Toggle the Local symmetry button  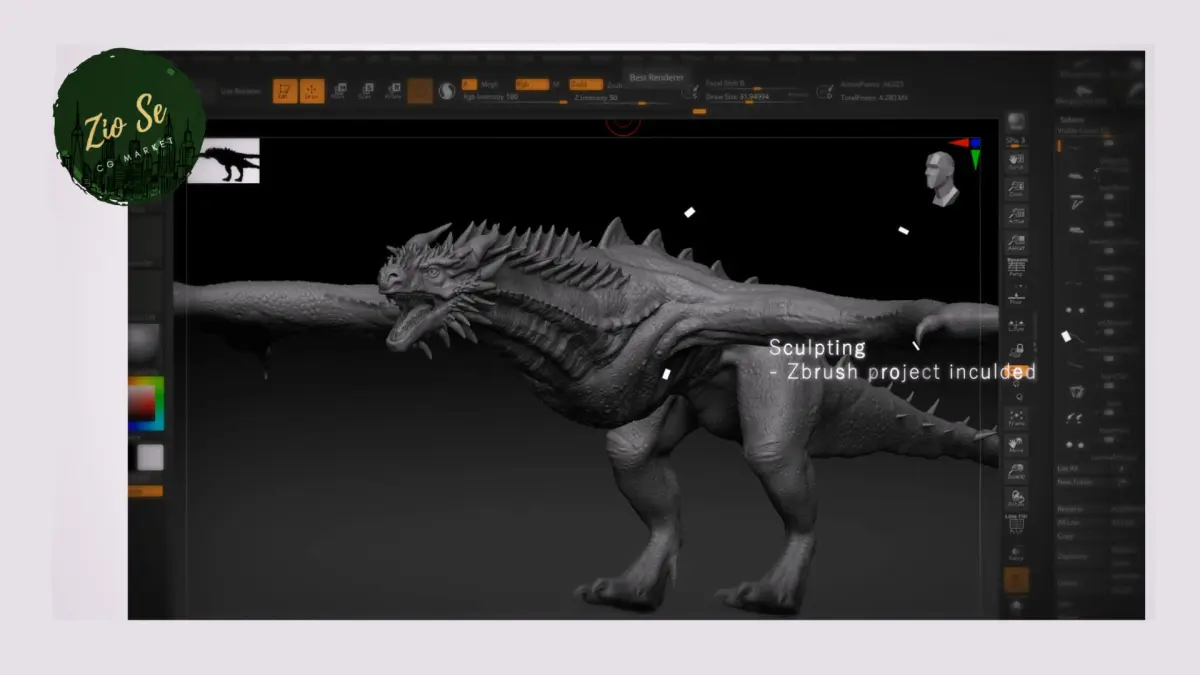click(1017, 326)
